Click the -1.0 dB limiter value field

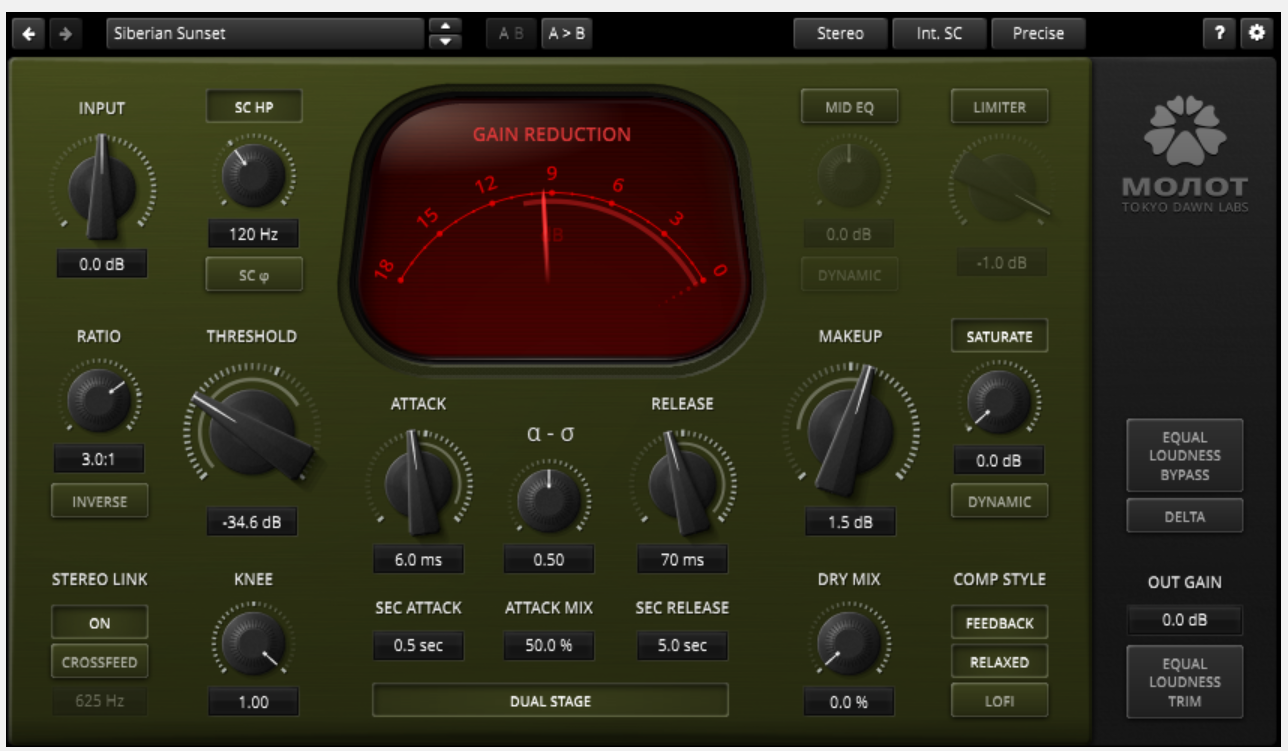1001,263
